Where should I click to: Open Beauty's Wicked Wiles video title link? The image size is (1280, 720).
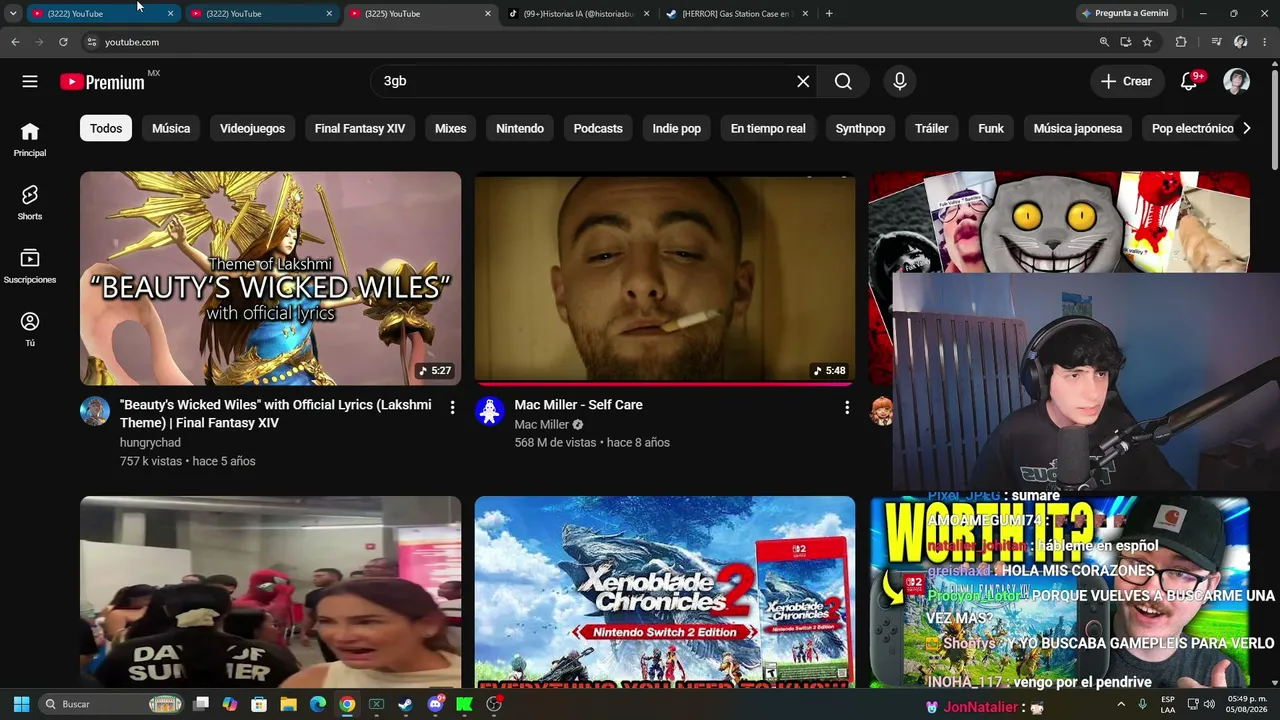tap(276, 414)
